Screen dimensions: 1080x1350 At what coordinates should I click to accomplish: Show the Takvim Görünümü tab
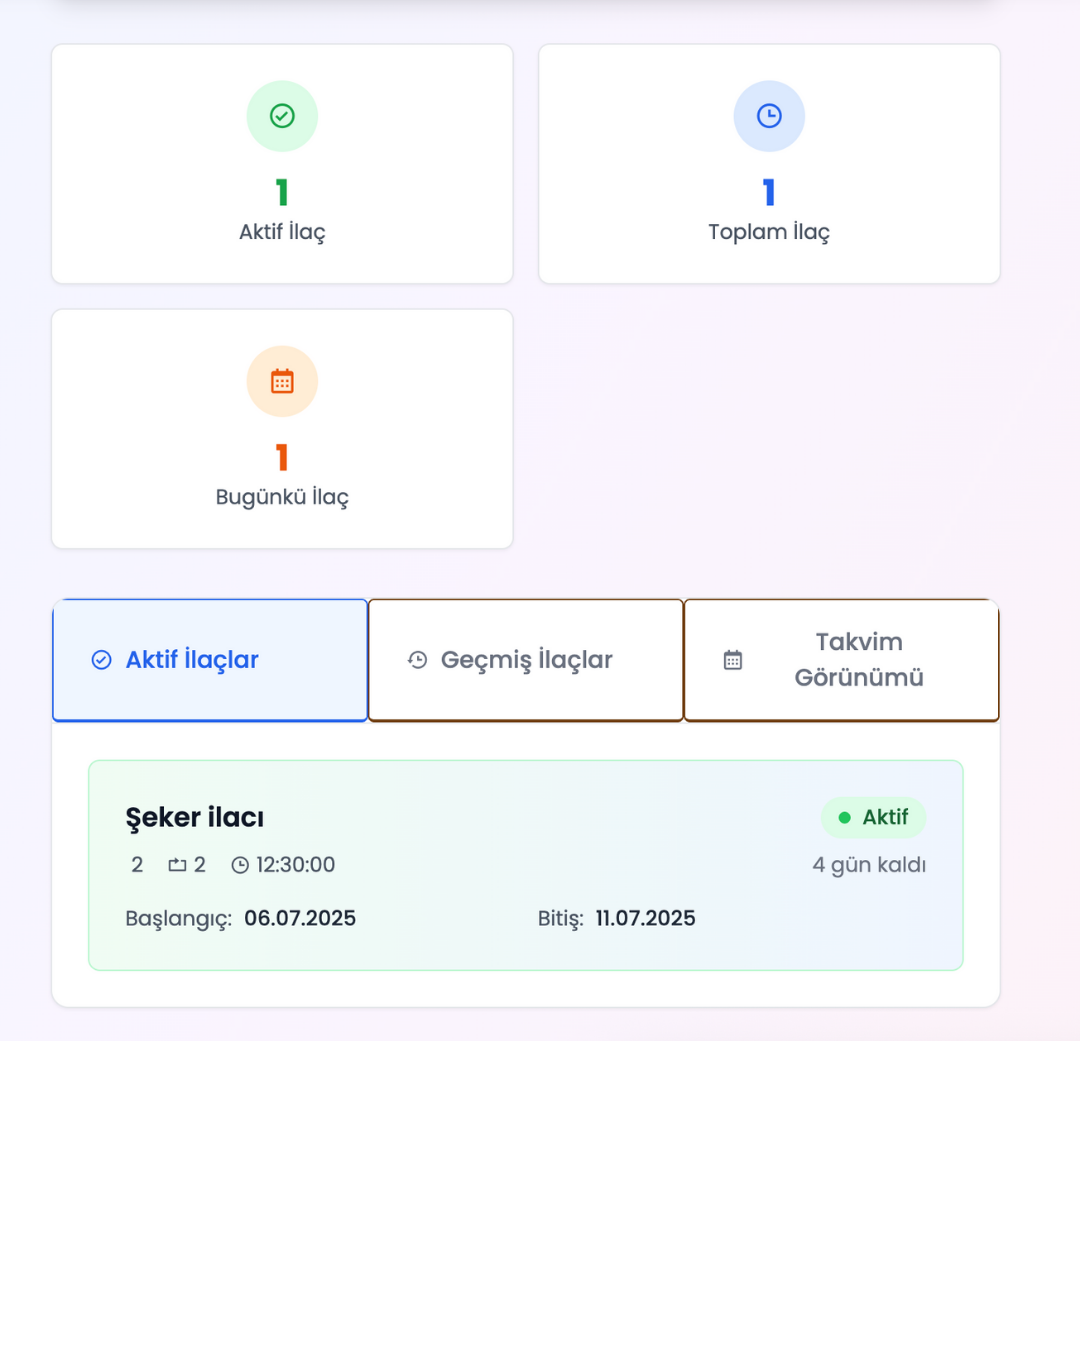(841, 660)
